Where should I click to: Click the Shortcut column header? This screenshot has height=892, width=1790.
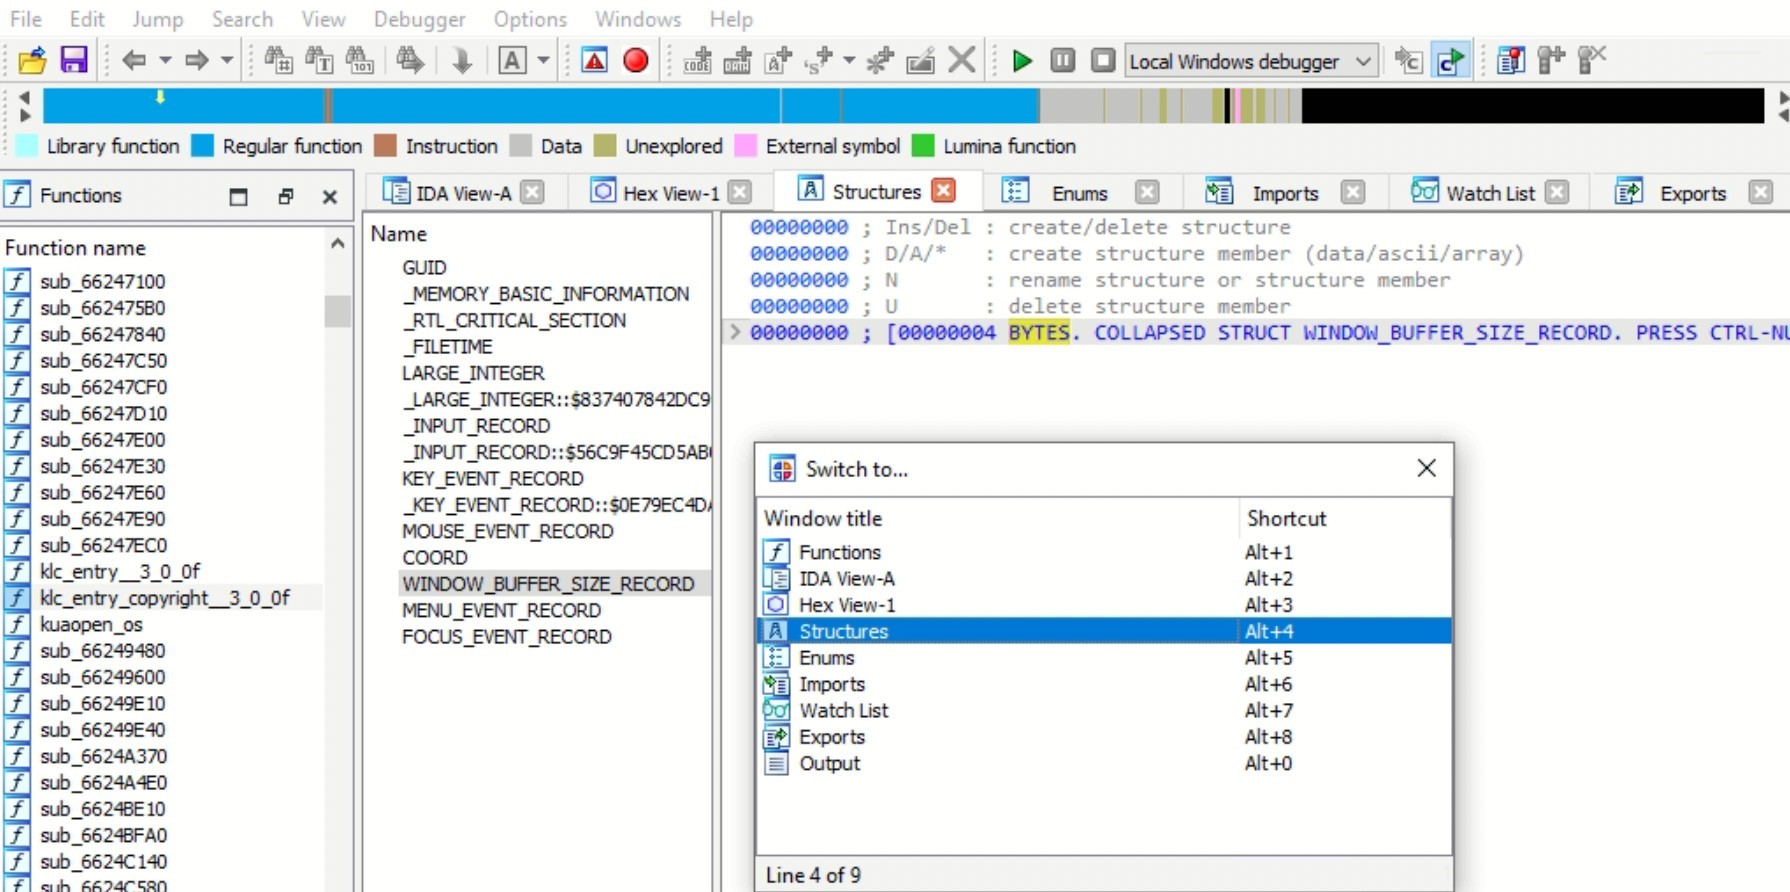(1286, 518)
